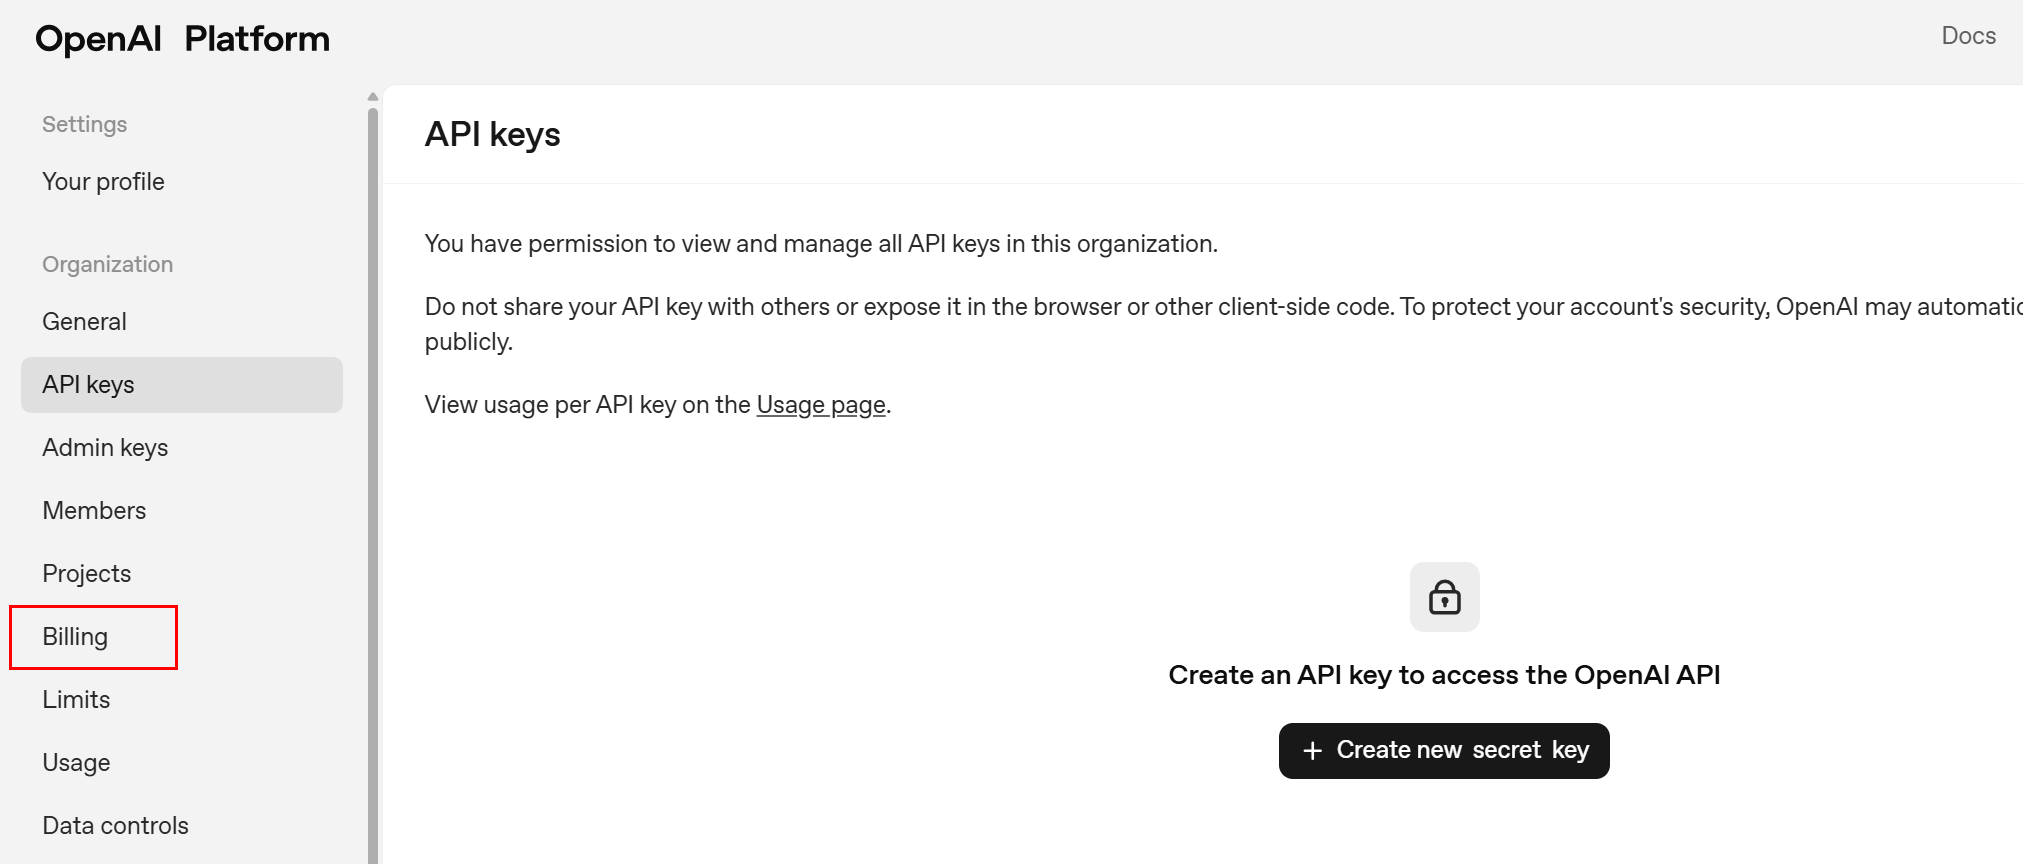The width and height of the screenshot is (2023, 864).
Task: Click the plus icon on Create button
Action: tap(1312, 751)
